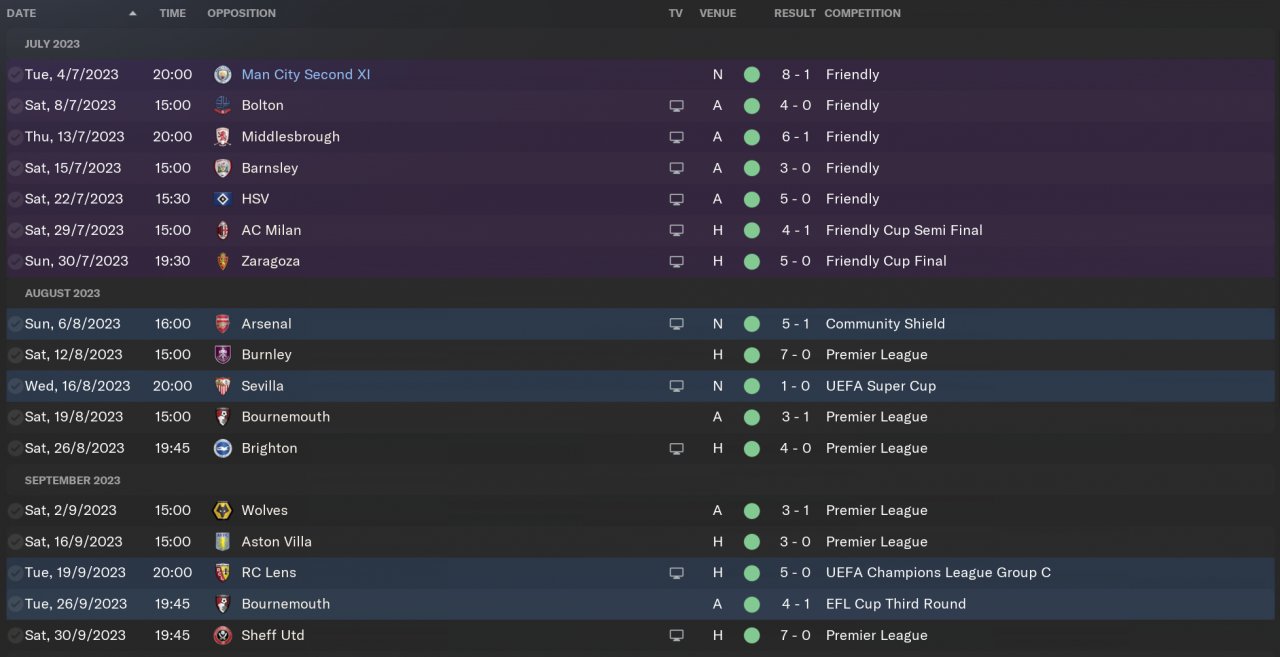
Task: Click the green result dot for Zaragoza
Action: coord(752,261)
